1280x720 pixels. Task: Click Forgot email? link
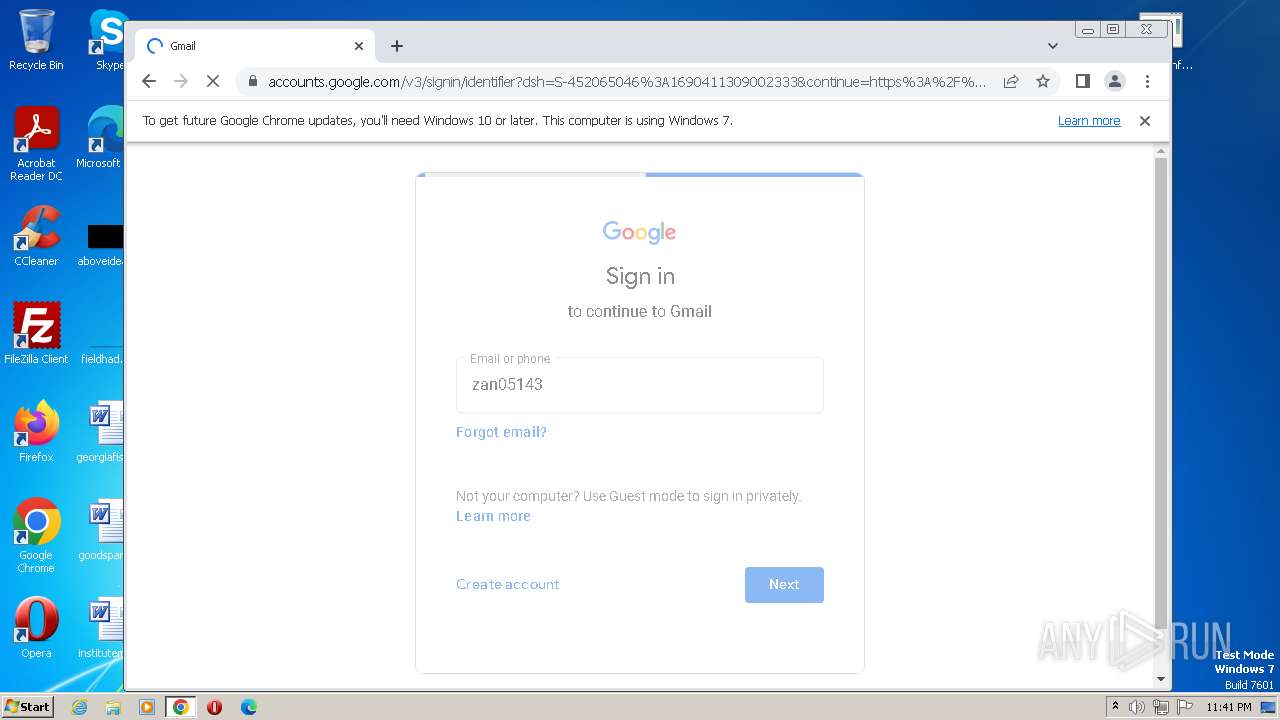(501, 432)
